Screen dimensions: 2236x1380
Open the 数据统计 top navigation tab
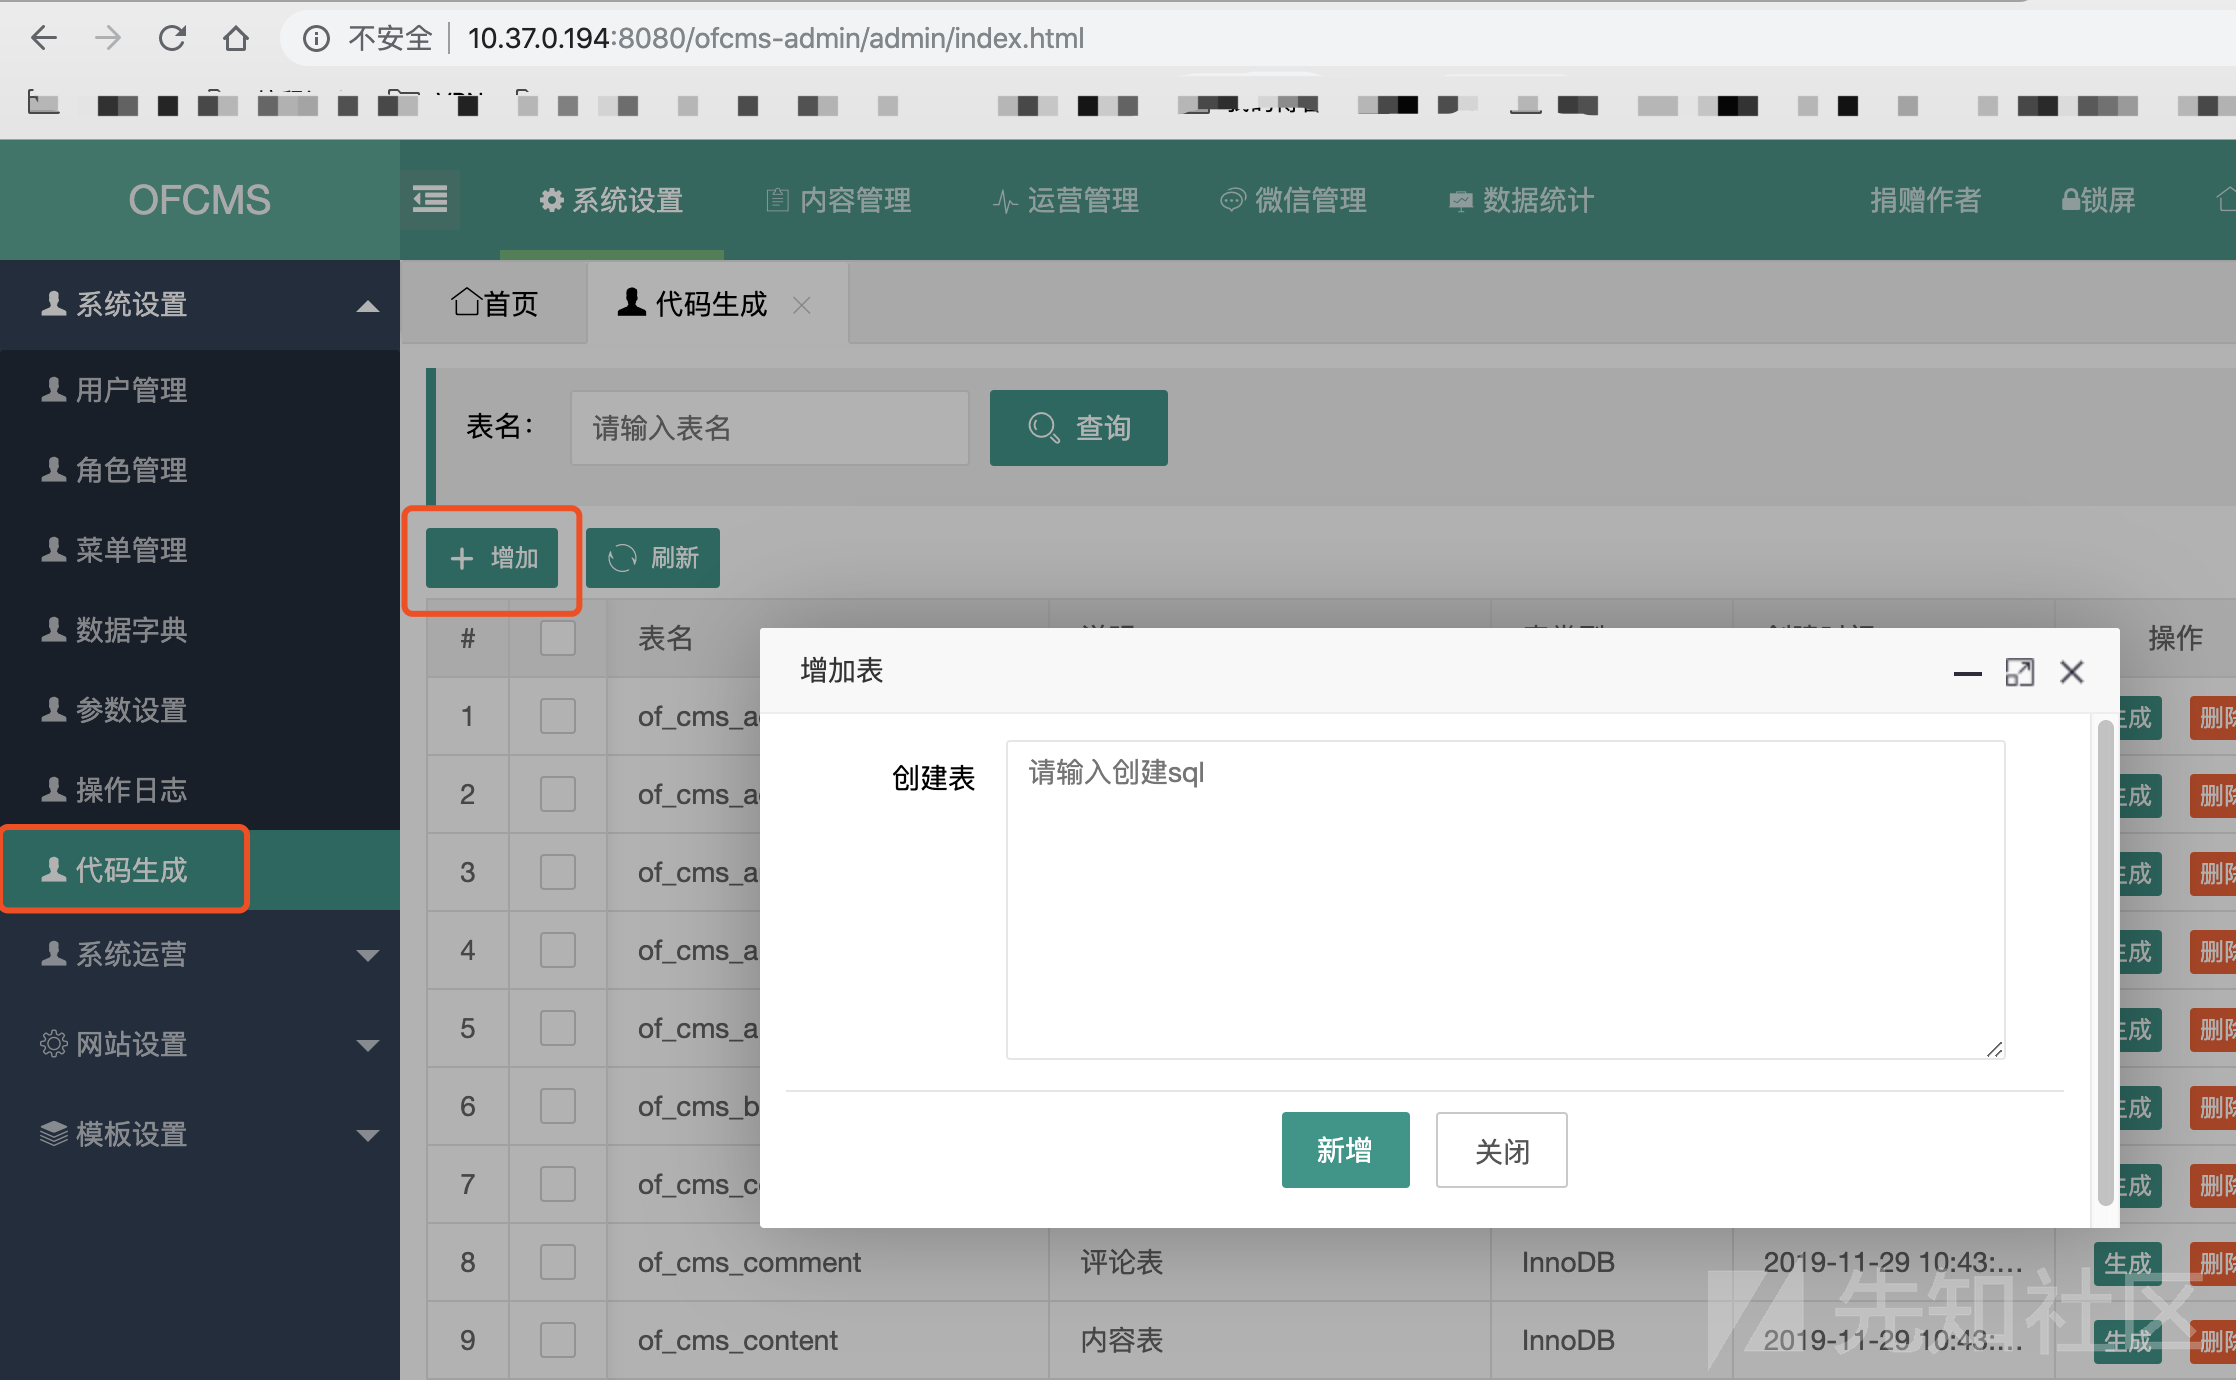1521,200
